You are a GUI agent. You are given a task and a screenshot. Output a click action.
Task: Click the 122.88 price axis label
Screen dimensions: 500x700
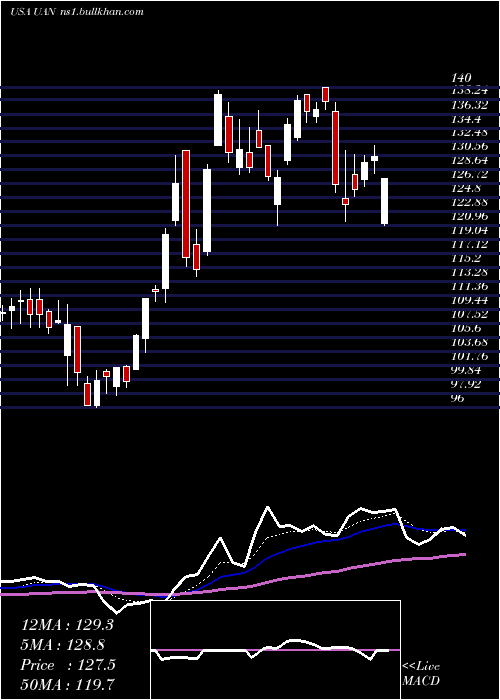pos(469,202)
